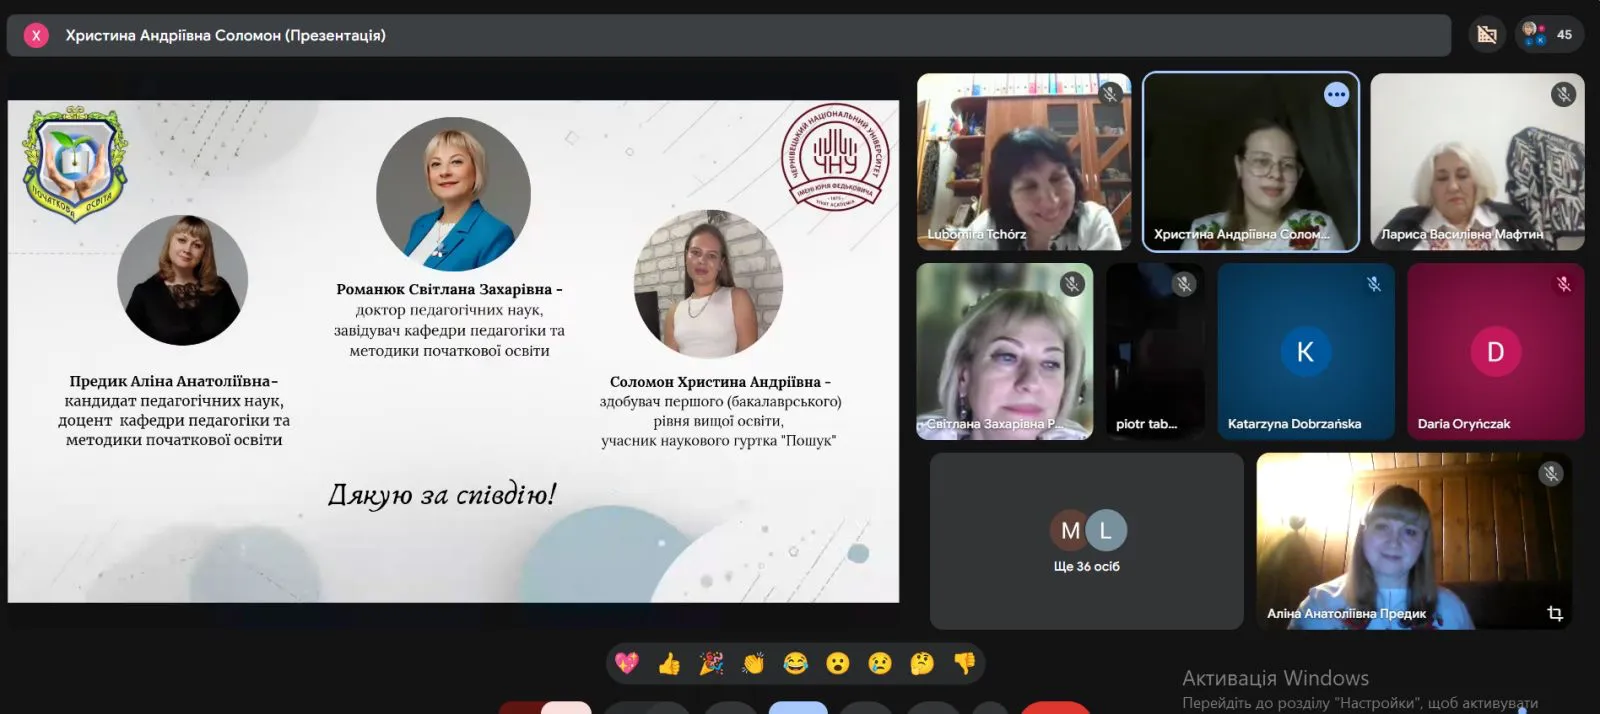Select Katarzyna Dobrzańska's participant tile

click(x=1305, y=351)
